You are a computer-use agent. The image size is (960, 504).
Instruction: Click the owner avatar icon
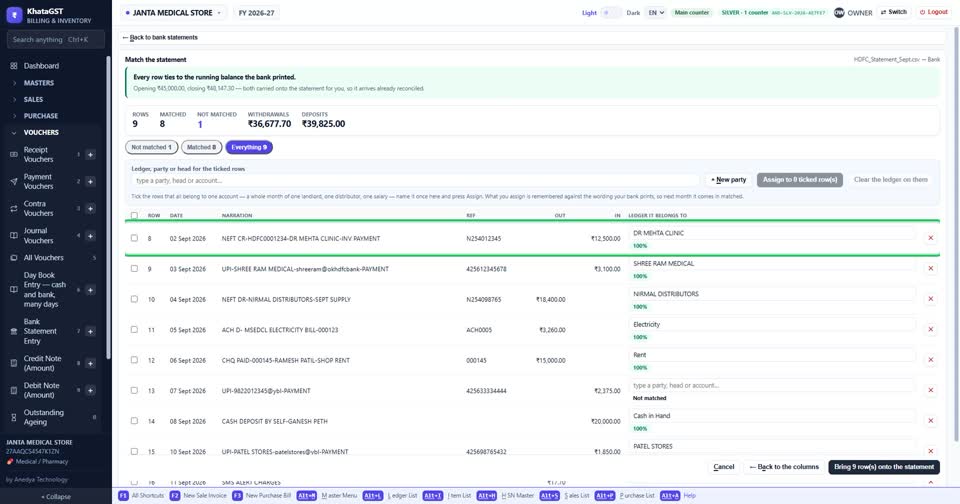839,12
